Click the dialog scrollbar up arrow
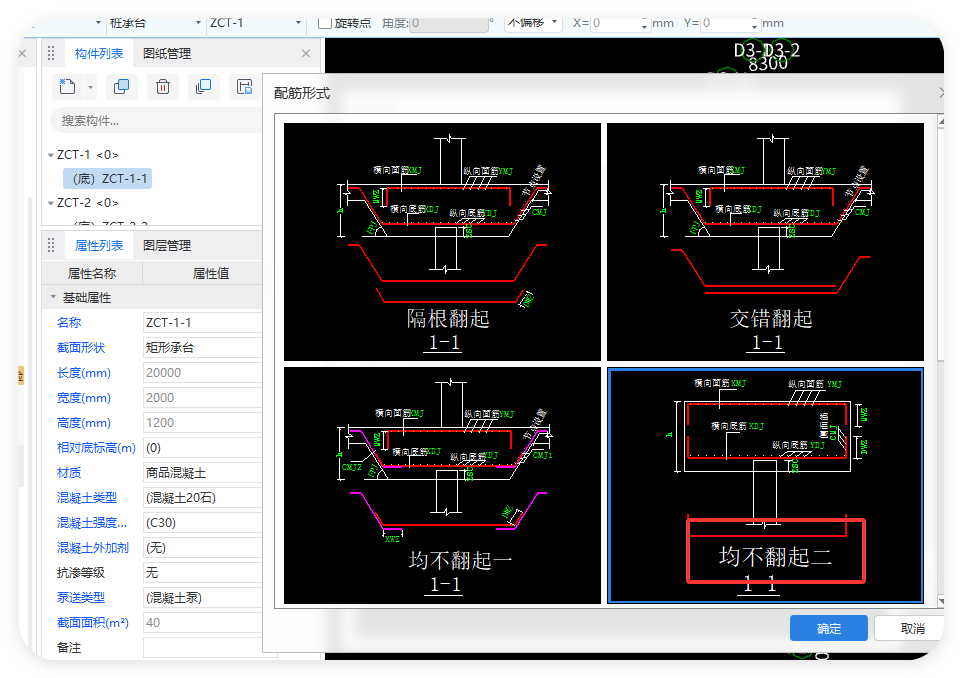962x678 pixels. pos(941,121)
